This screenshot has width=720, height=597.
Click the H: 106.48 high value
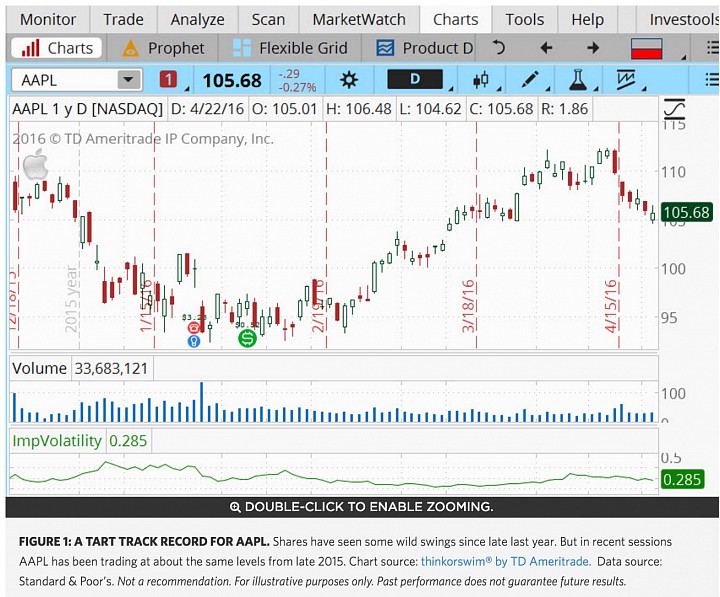[x=359, y=109]
